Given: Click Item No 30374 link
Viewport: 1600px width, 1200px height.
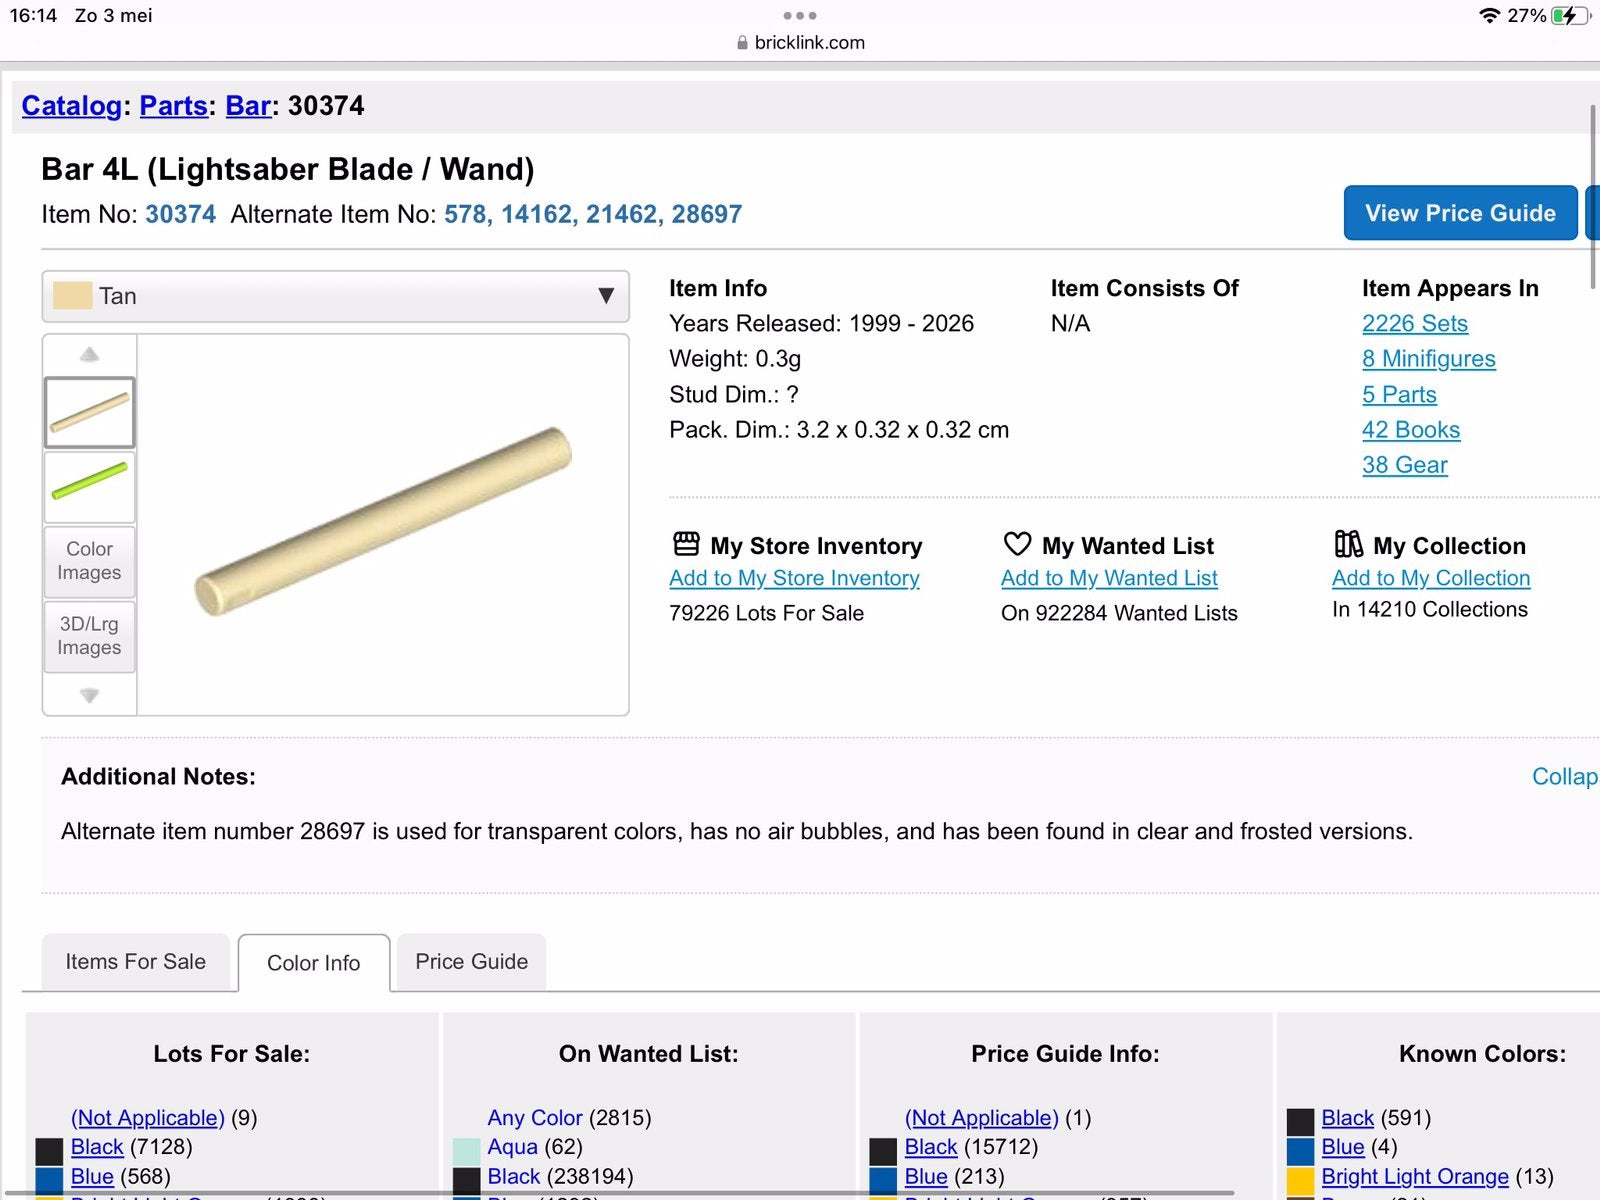Looking at the screenshot, I should pyautogui.click(x=180, y=214).
